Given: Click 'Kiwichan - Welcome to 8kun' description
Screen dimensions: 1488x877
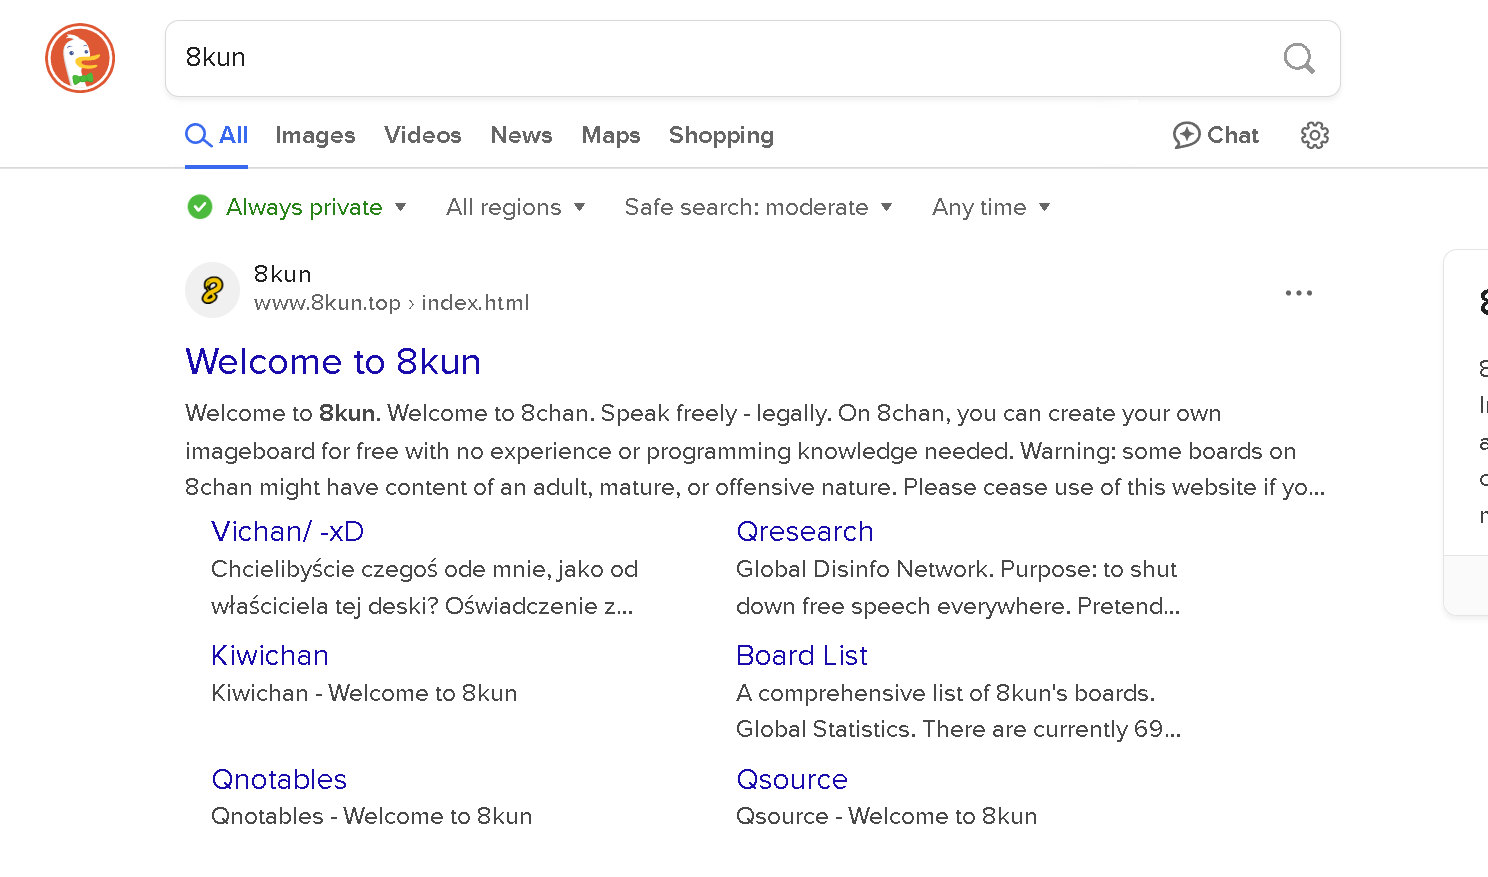Looking at the screenshot, I should pyautogui.click(x=364, y=693).
